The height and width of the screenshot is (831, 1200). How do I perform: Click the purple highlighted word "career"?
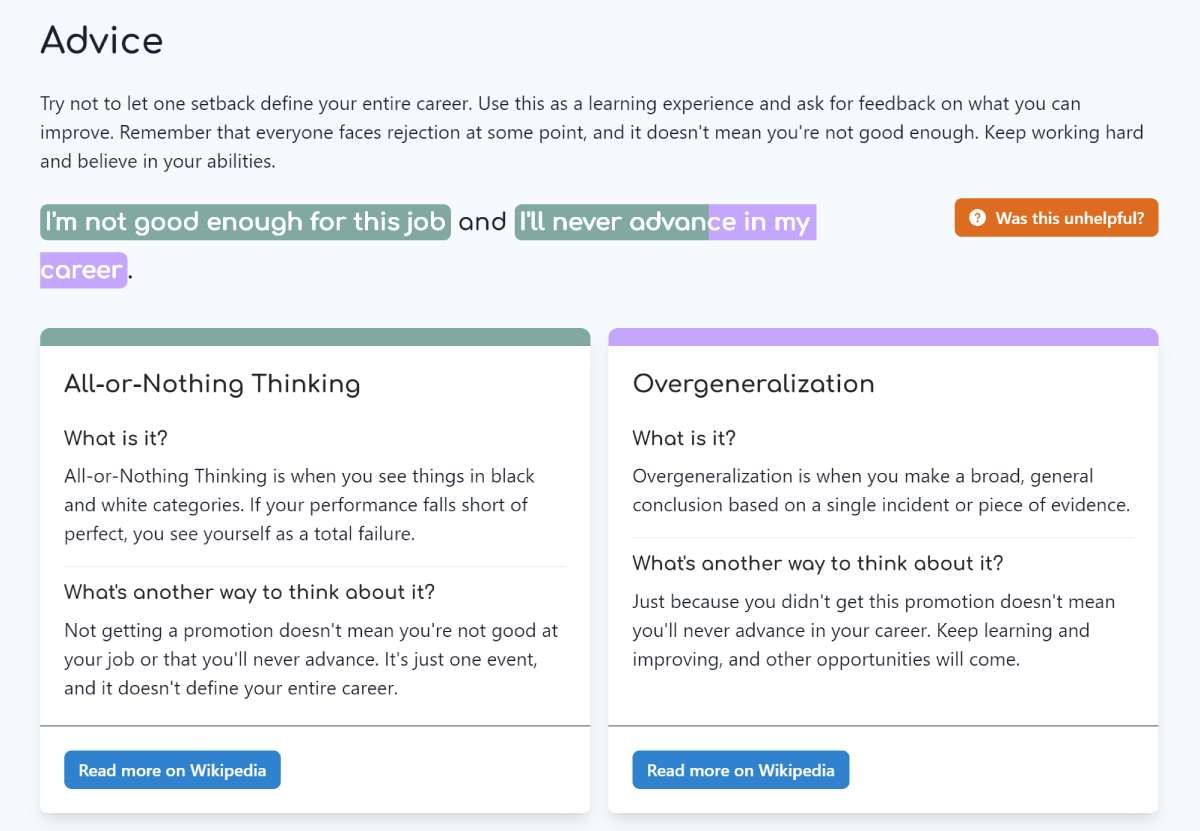tap(83, 270)
